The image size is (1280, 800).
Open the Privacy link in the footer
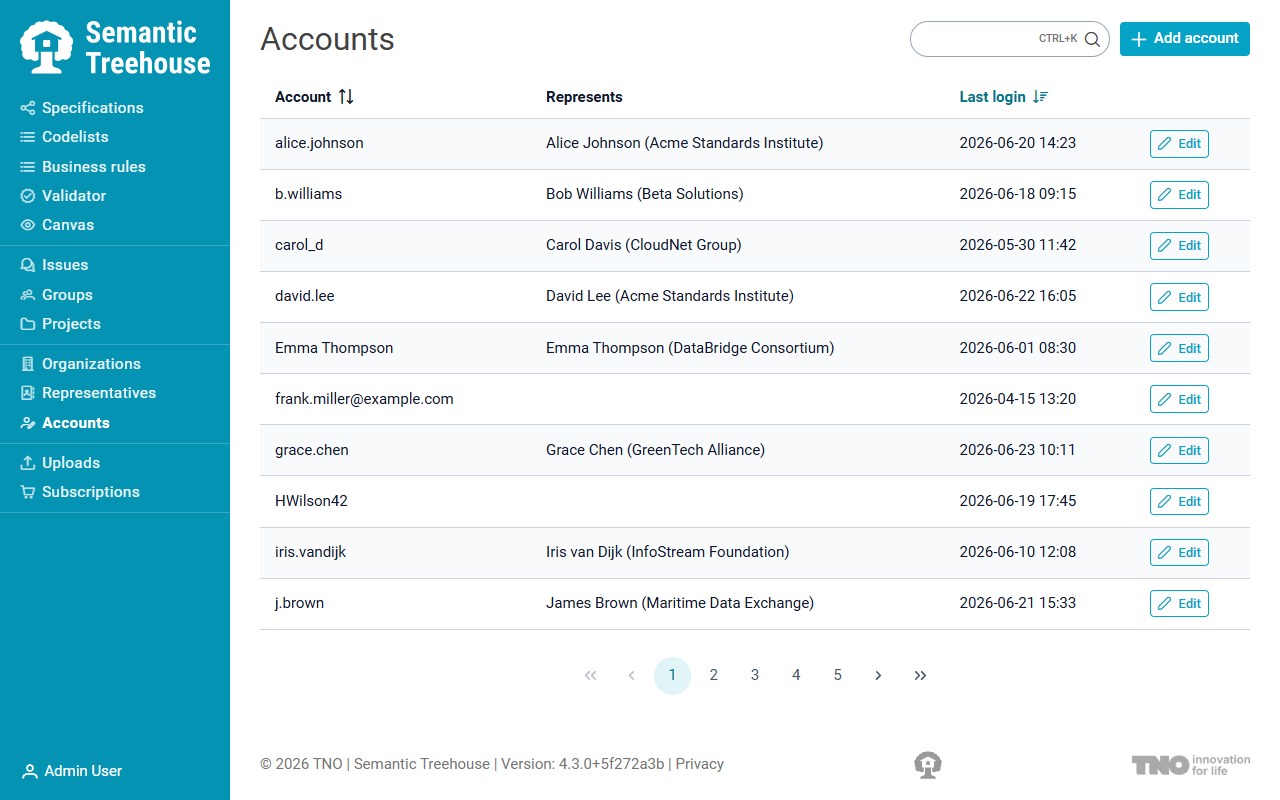click(x=700, y=764)
